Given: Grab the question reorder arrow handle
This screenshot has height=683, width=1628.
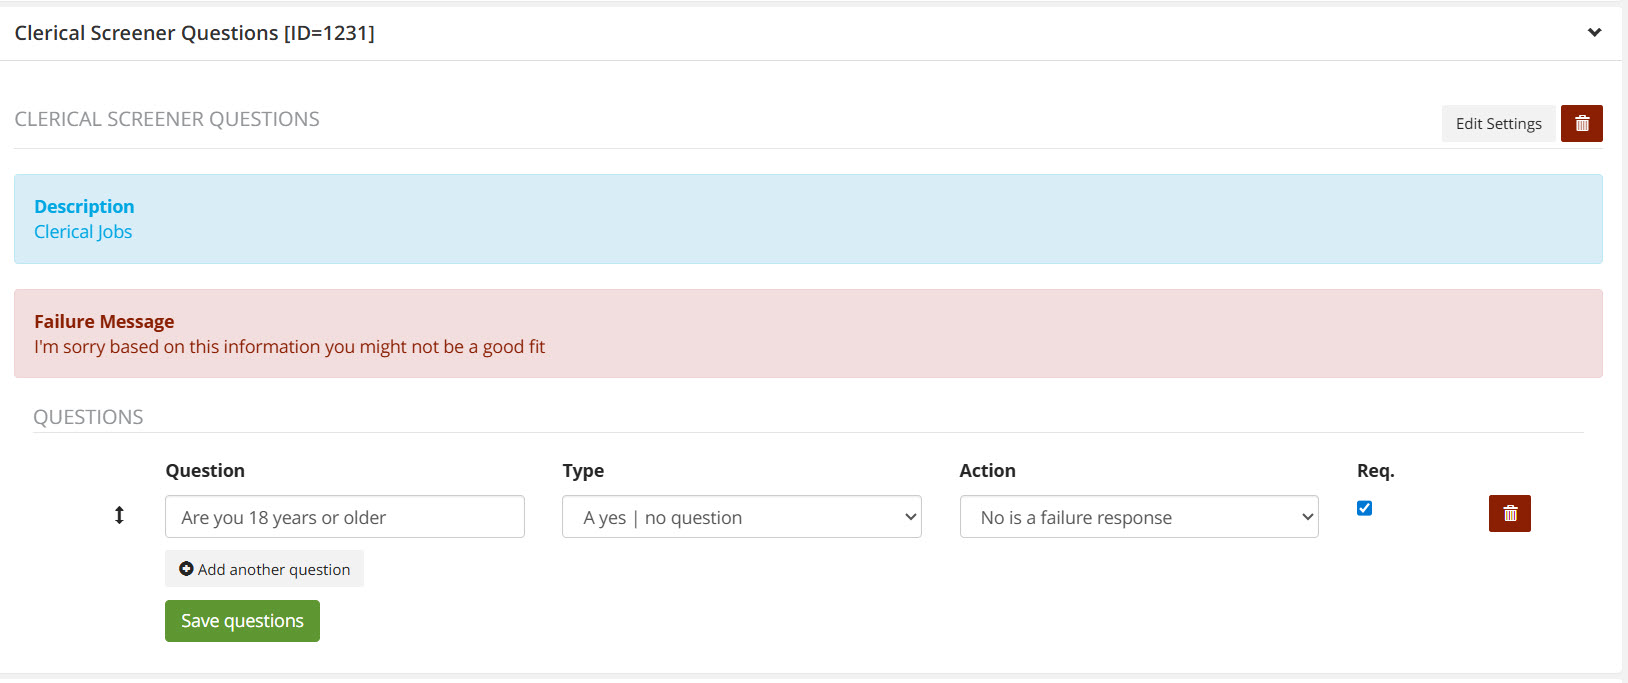Looking at the screenshot, I should [x=119, y=515].
